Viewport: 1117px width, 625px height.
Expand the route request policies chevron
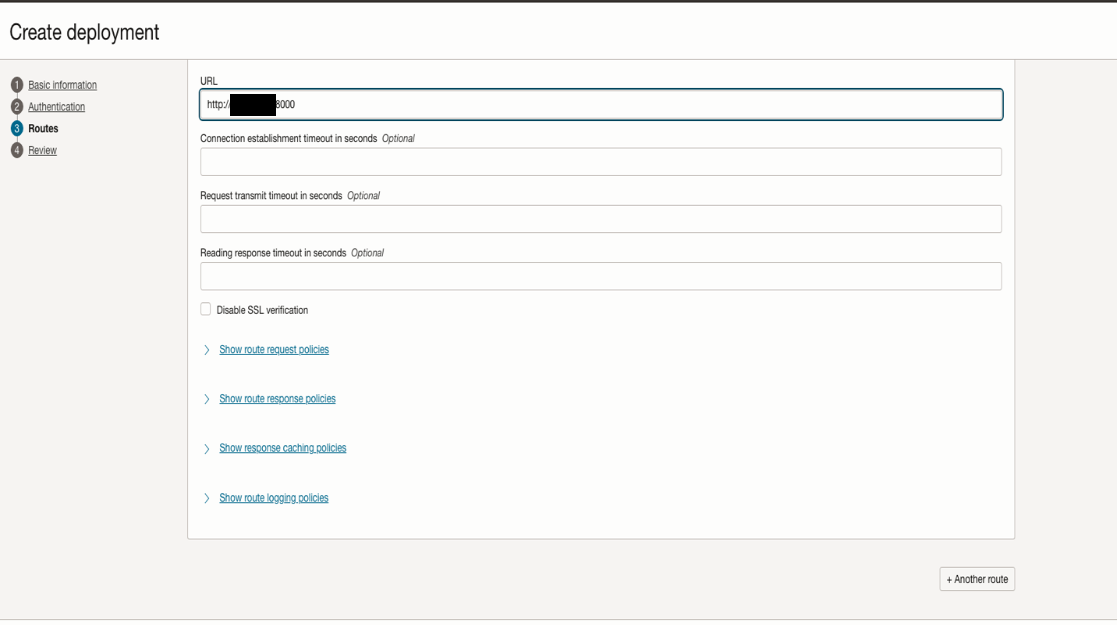(x=204, y=349)
